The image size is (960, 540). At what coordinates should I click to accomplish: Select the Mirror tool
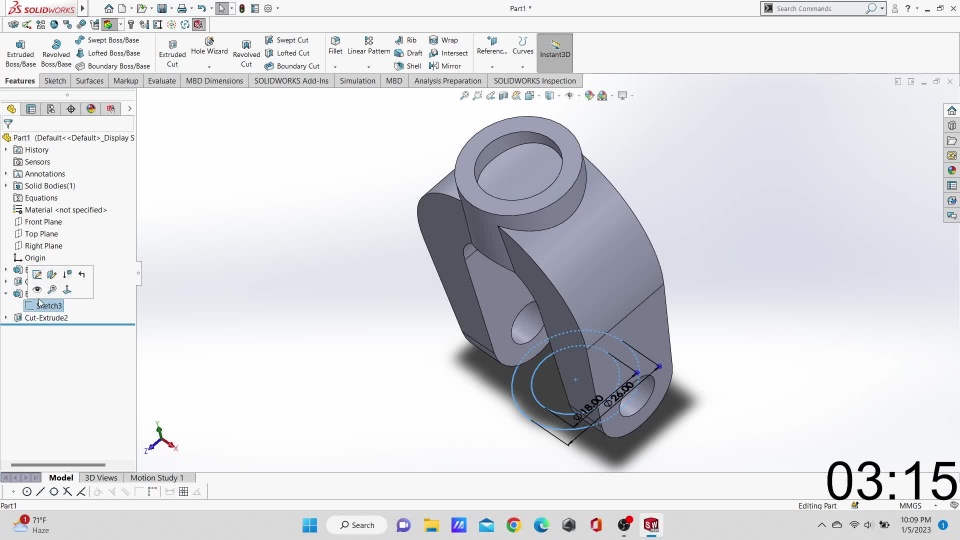click(x=445, y=66)
